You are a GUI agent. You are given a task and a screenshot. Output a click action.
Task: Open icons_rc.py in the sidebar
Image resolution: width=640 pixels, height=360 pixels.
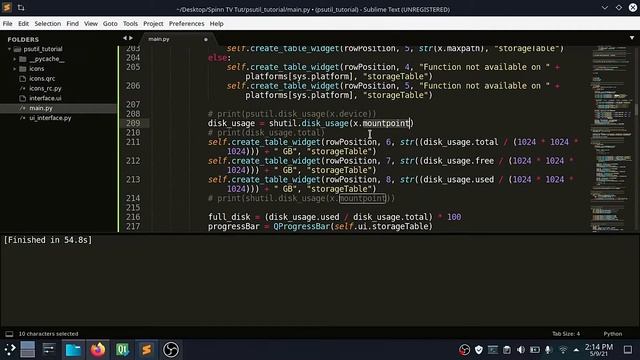(x=45, y=88)
